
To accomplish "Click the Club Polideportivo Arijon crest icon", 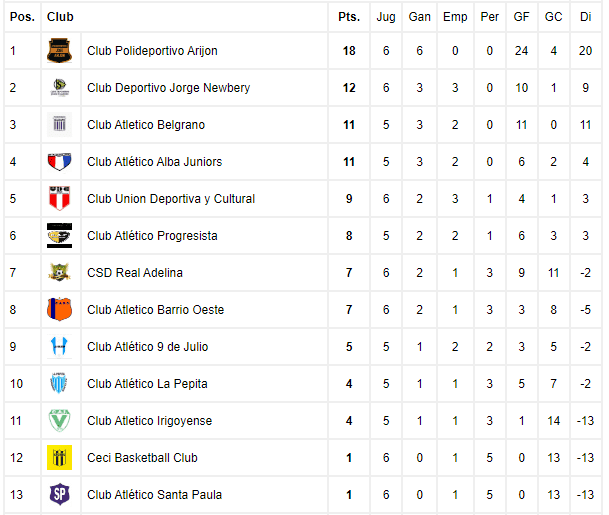I will coord(59,50).
